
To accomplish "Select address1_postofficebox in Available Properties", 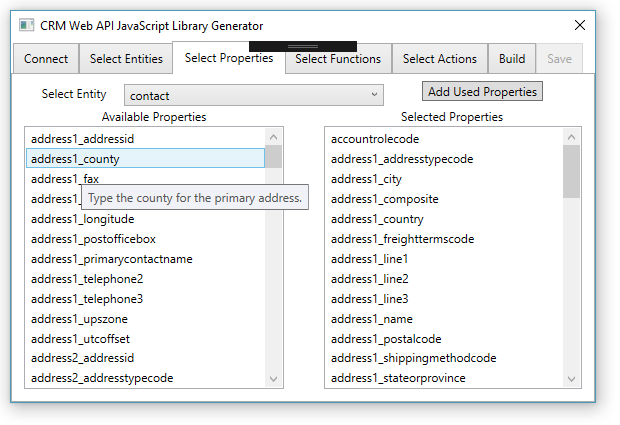I will tap(146, 239).
